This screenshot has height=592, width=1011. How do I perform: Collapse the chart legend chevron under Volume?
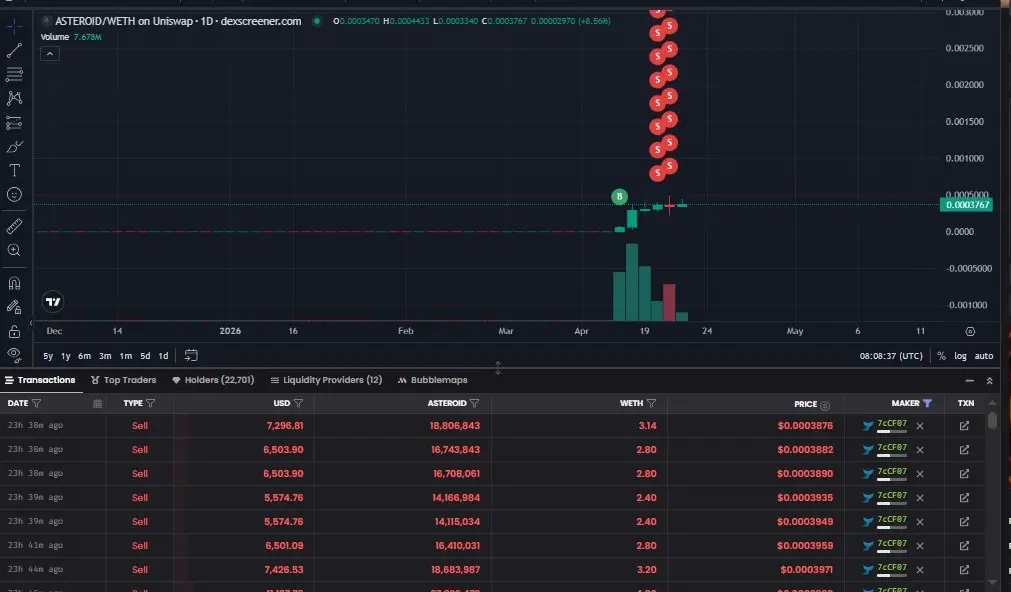click(50, 54)
